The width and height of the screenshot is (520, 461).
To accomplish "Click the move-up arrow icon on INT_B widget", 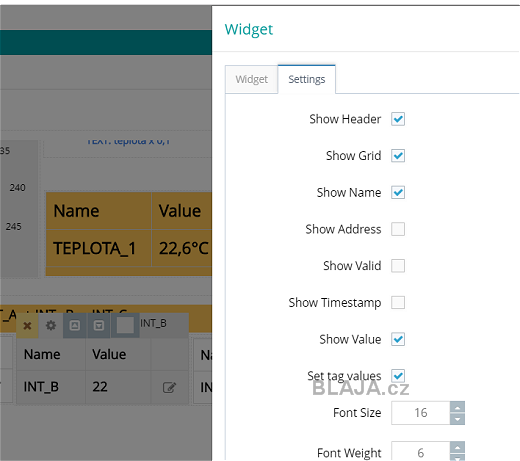I will pos(75,325).
